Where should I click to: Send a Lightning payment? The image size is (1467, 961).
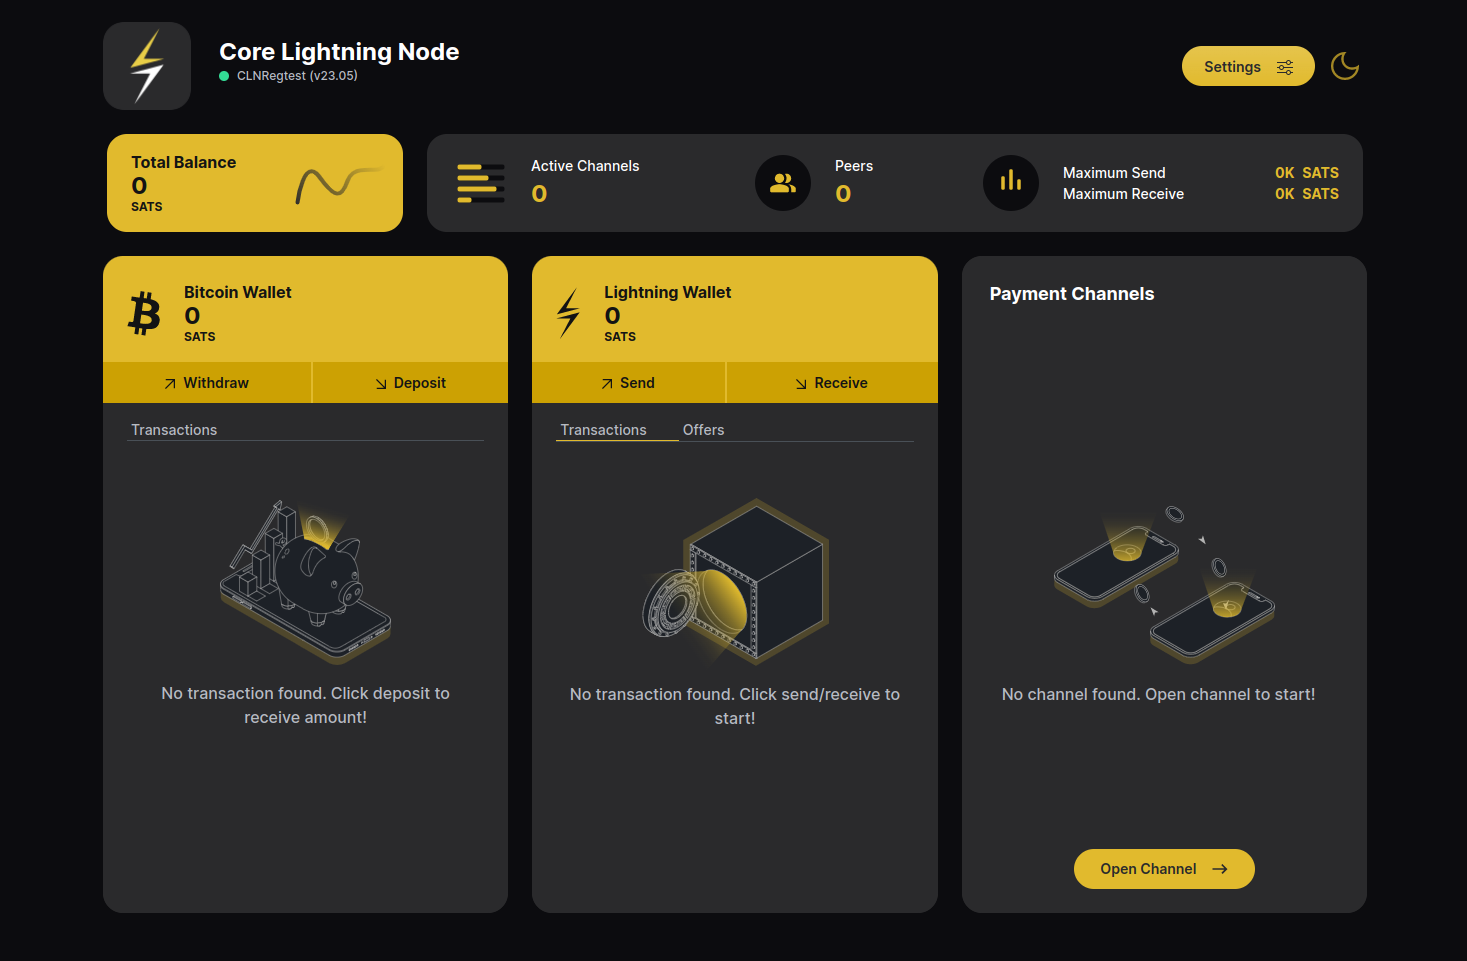coord(628,383)
